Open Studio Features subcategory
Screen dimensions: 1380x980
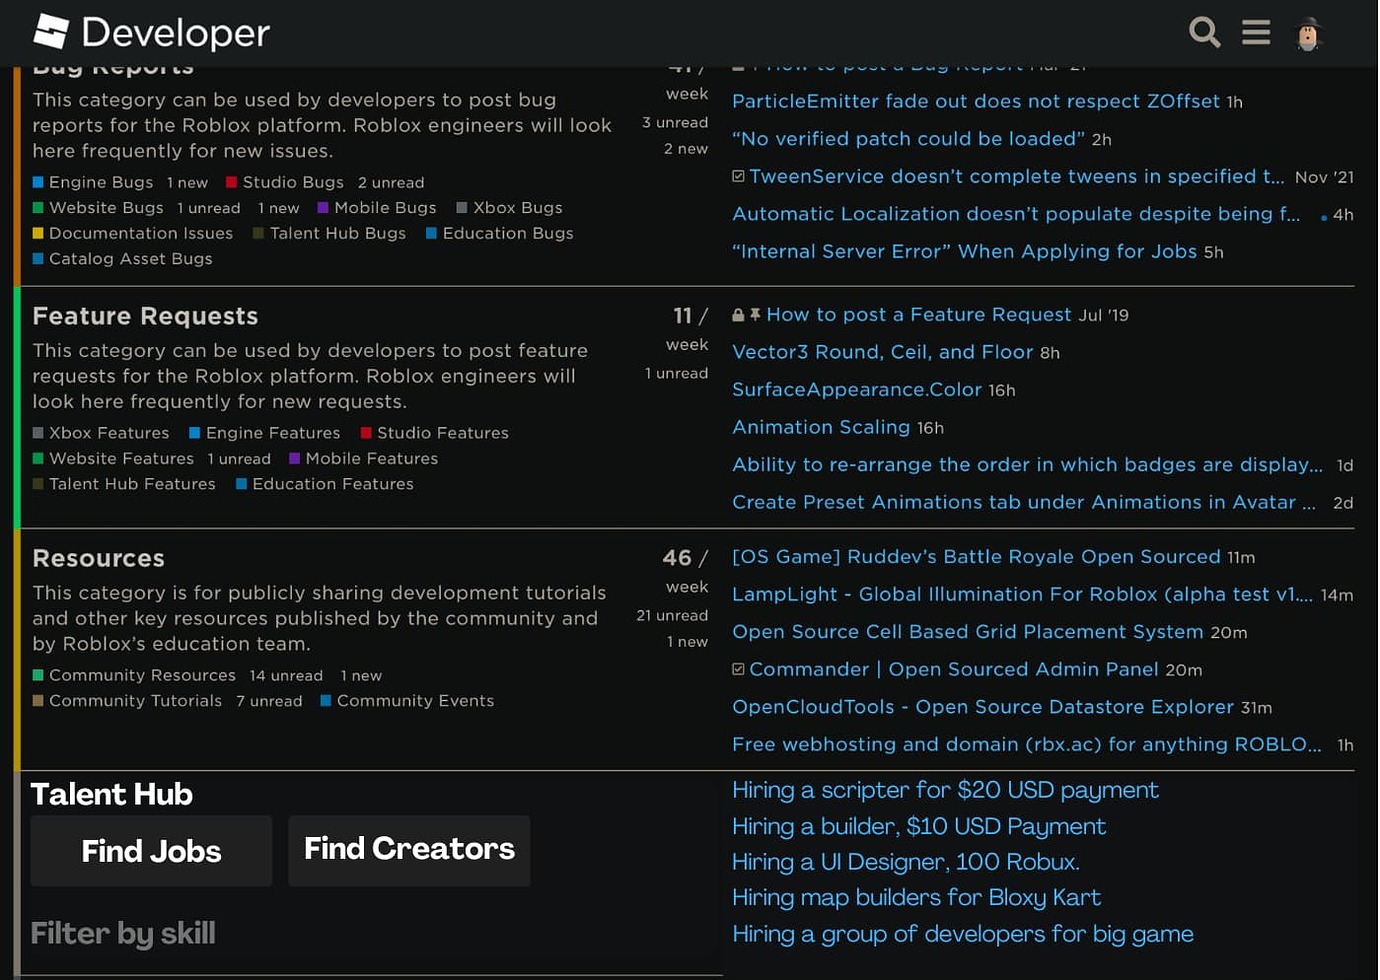click(x=435, y=433)
